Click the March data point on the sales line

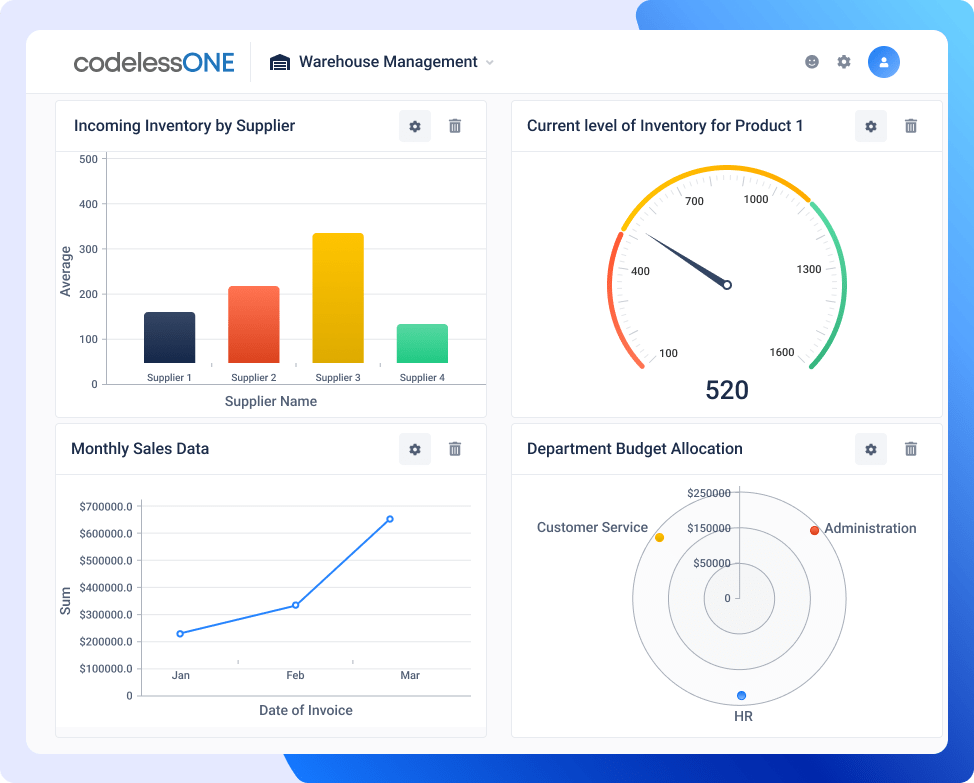390,519
